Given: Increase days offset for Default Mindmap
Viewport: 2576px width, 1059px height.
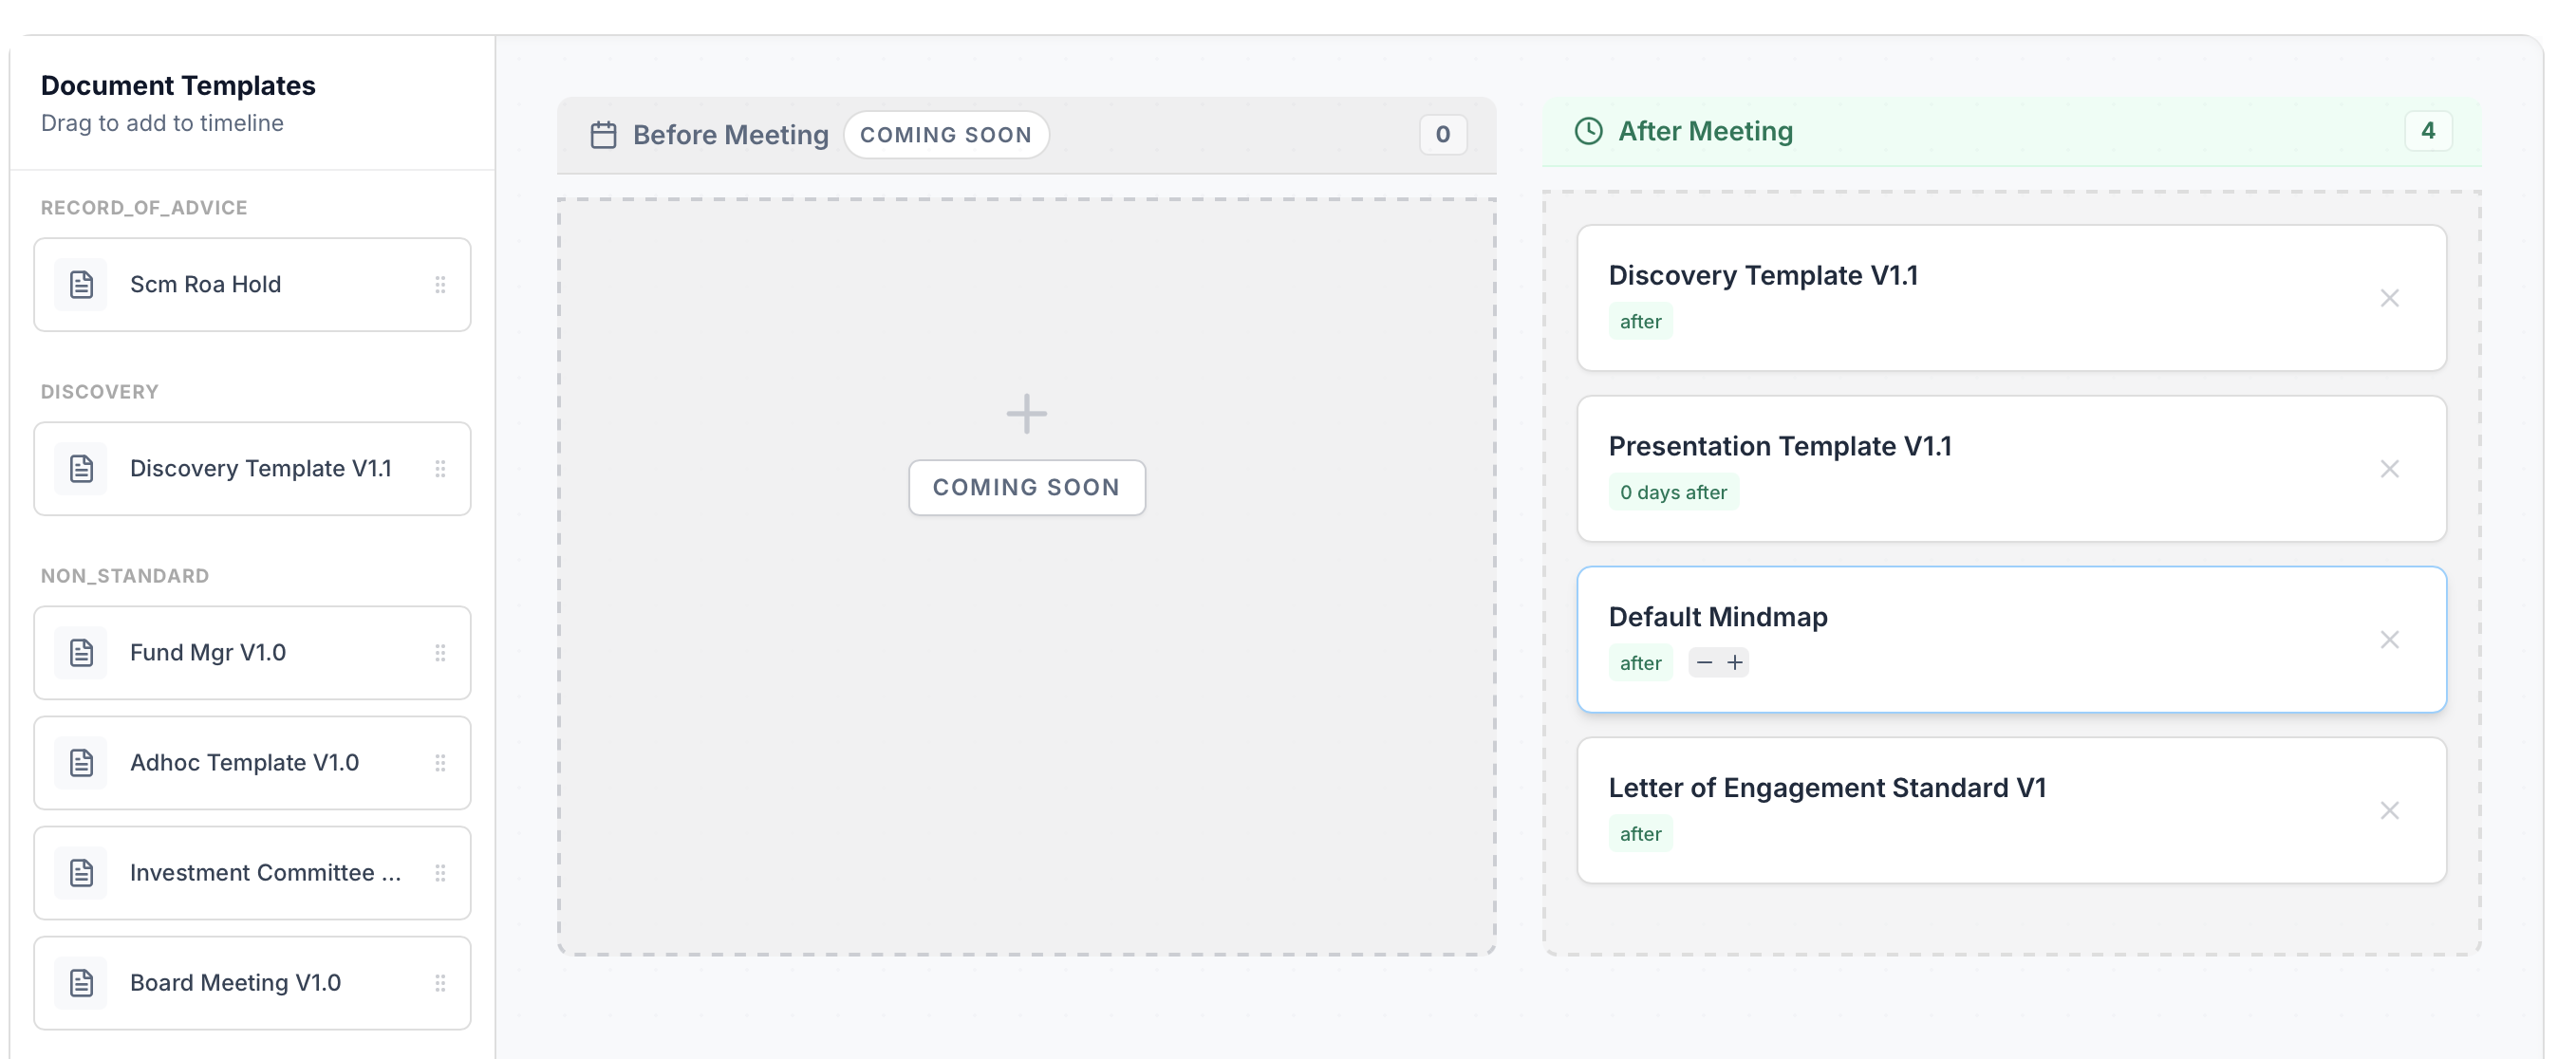Looking at the screenshot, I should click(1735, 663).
